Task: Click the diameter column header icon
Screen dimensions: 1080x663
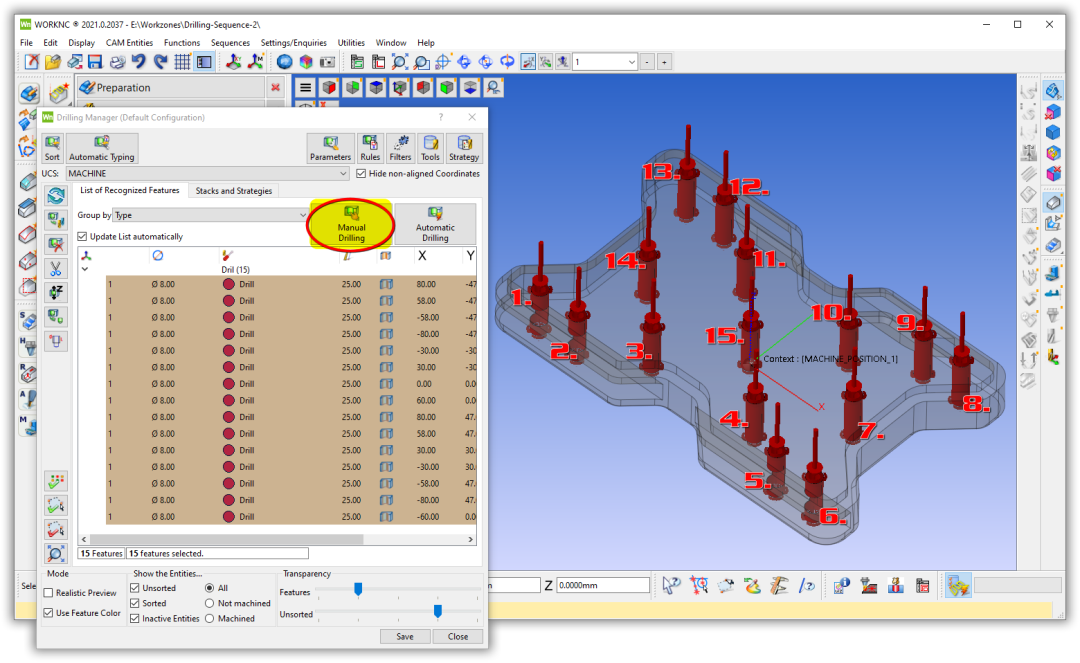Action: coord(158,255)
